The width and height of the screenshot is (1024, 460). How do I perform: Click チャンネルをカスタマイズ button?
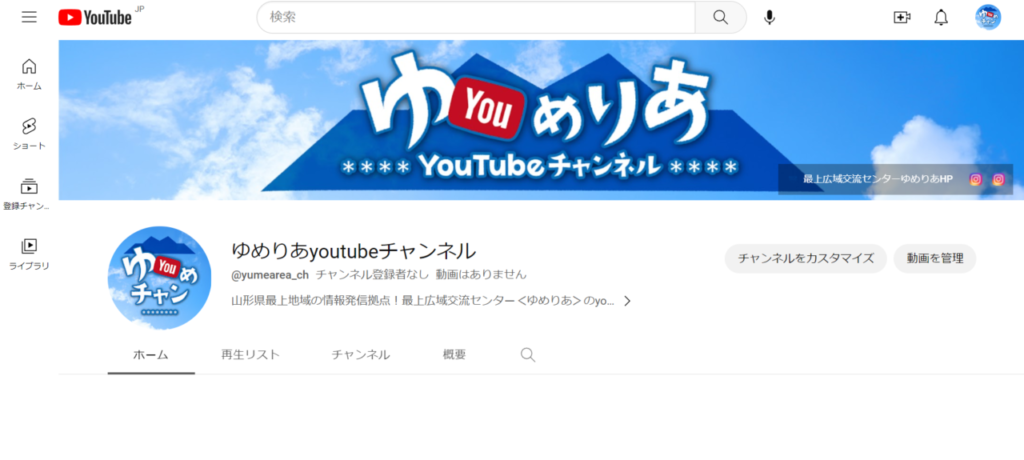(x=806, y=259)
